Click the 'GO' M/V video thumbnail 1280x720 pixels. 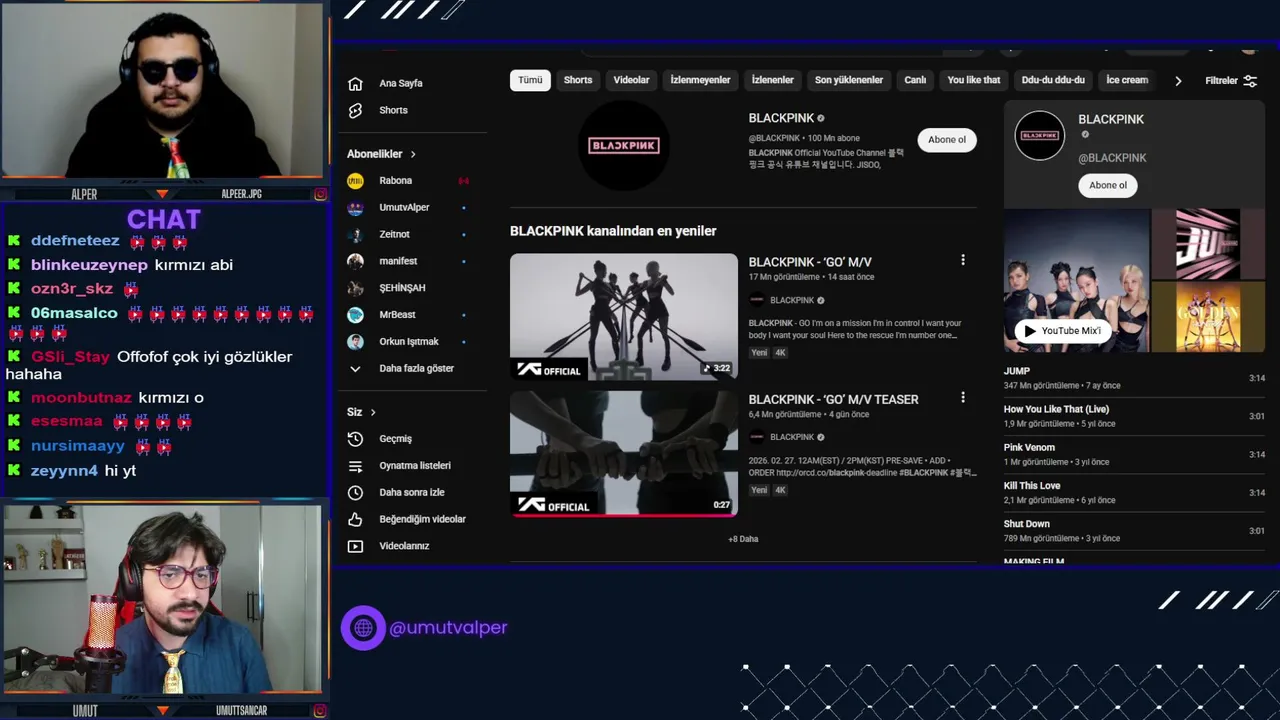point(624,316)
